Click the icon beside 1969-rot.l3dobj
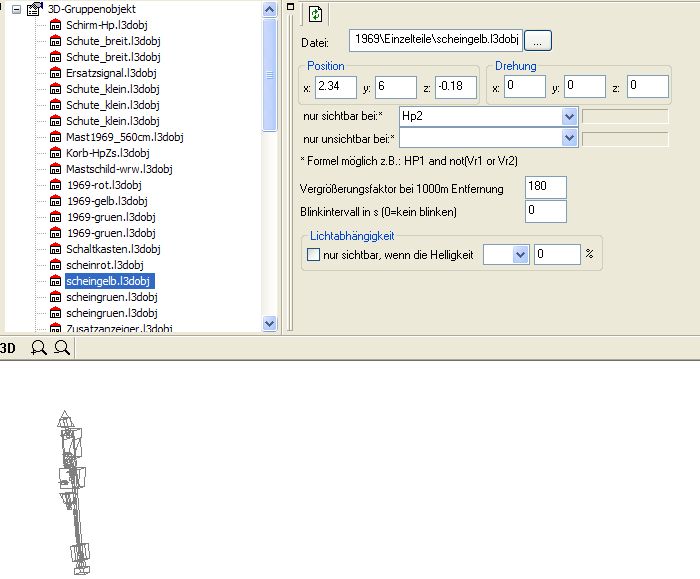 coord(55,185)
